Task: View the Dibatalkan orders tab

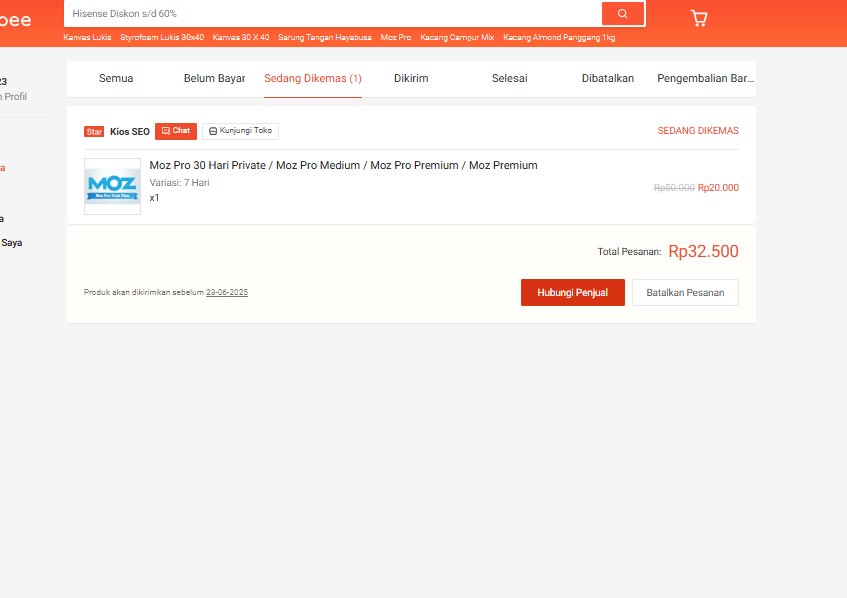Action: coord(608,78)
